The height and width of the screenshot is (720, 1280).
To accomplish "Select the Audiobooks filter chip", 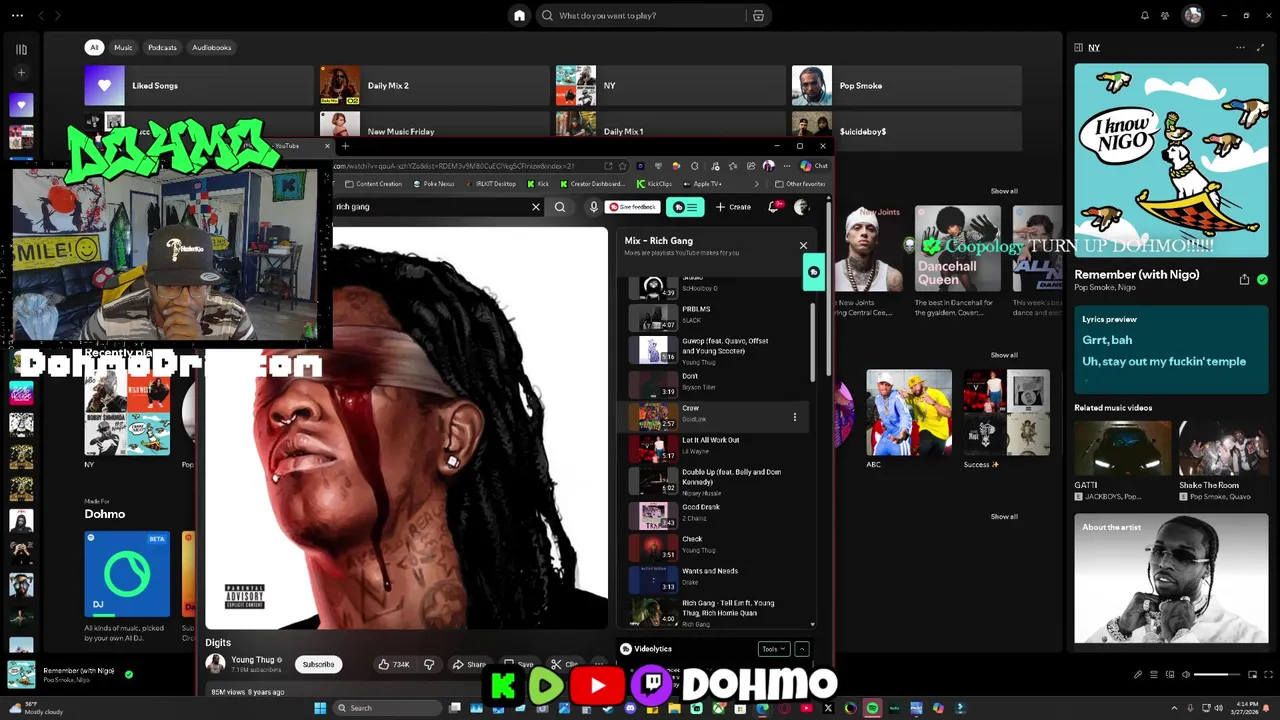I will tap(211, 47).
